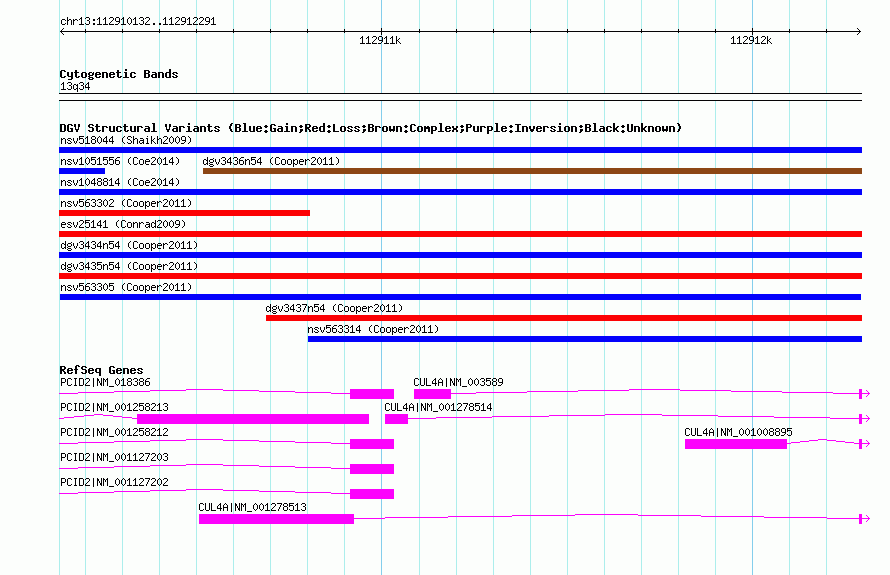Image resolution: width=890 pixels, height=575 pixels.
Task: Open CUL4A|NM_001278513 transcript label
Action: coord(253,507)
